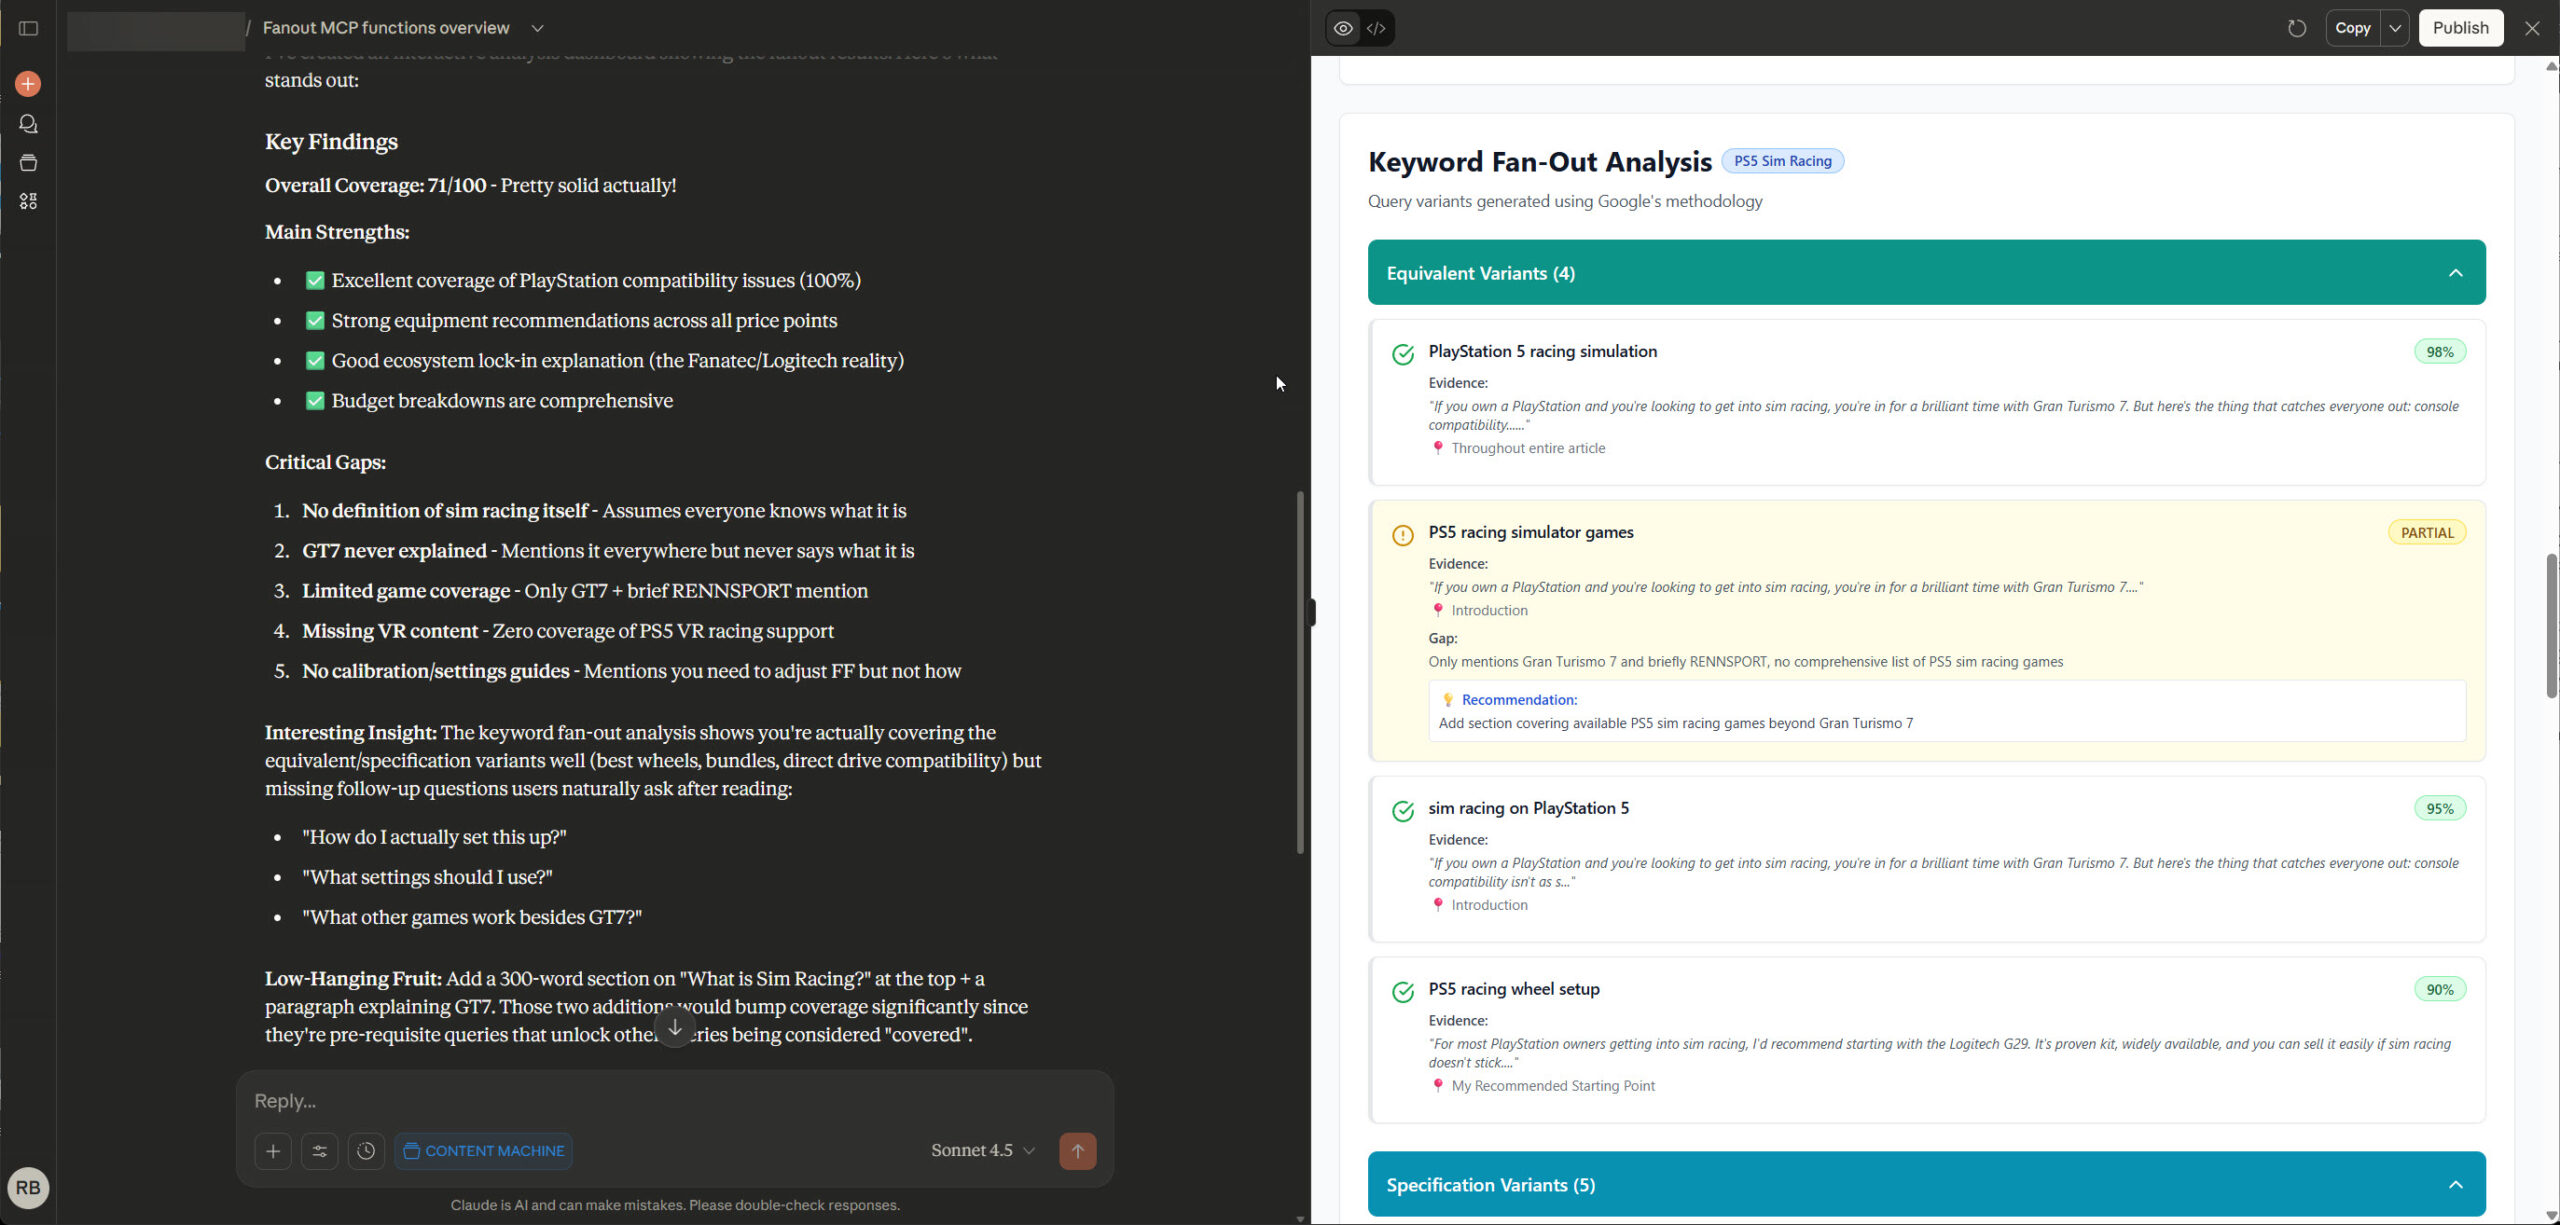Copy the artifact content
The image size is (2560, 1225).
pyautogui.click(x=2353, y=28)
